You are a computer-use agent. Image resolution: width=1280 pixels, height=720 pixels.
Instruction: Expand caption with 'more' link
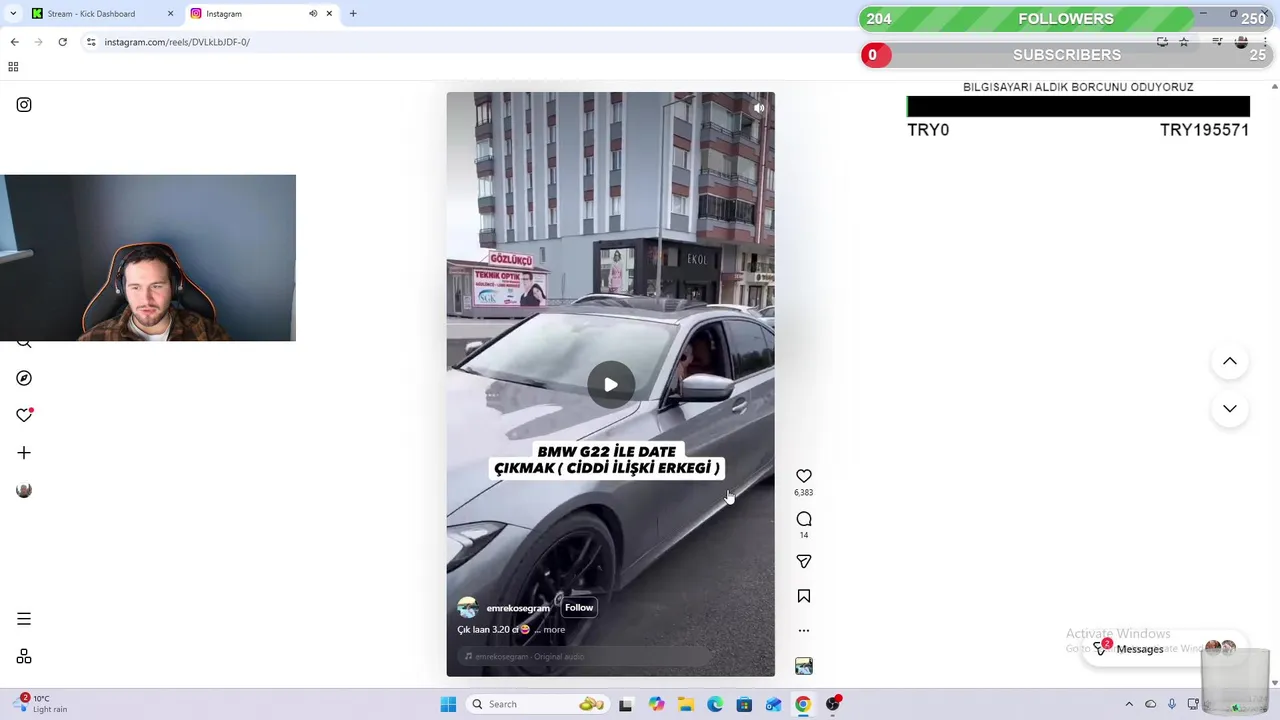point(554,630)
